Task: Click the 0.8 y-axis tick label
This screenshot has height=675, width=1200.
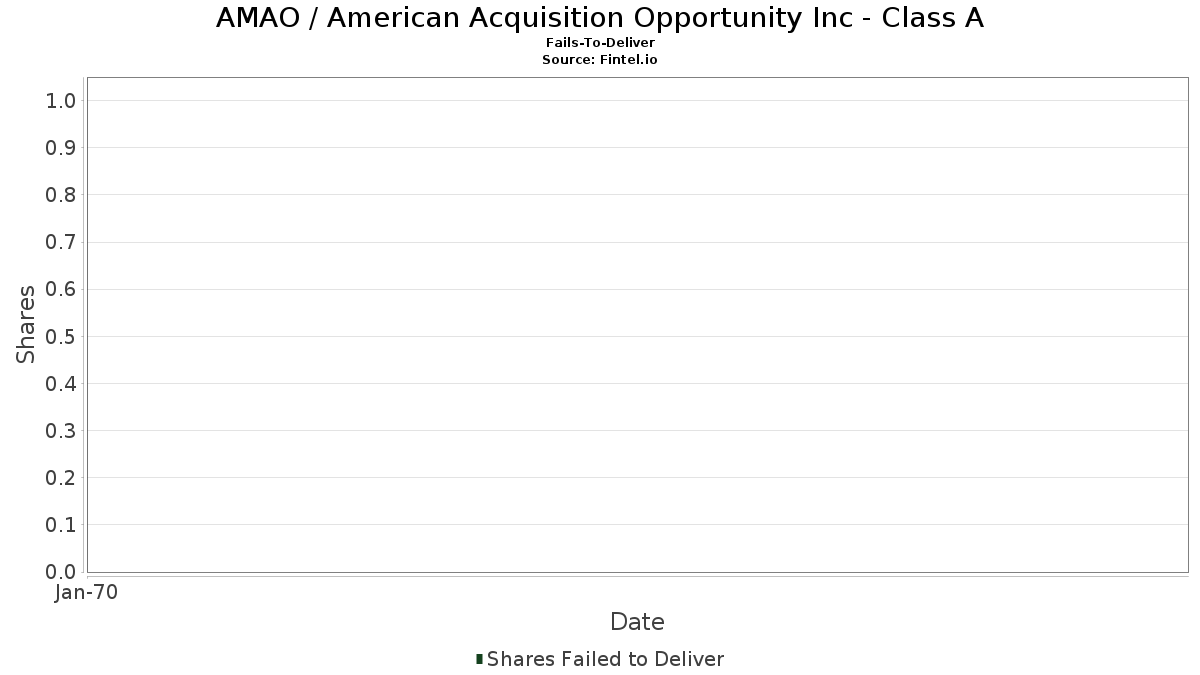Action: coord(61,195)
